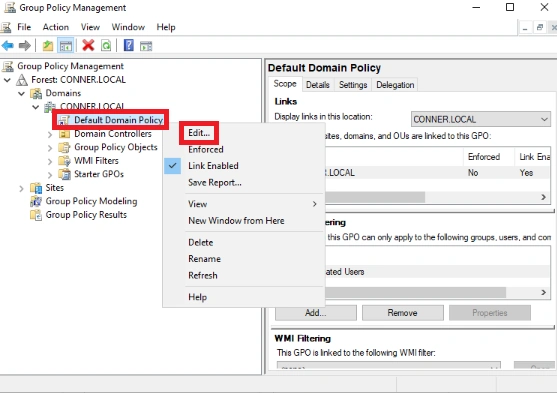Choose Edit... from the context menu
This screenshot has height=393, width=557.
coord(199,133)
